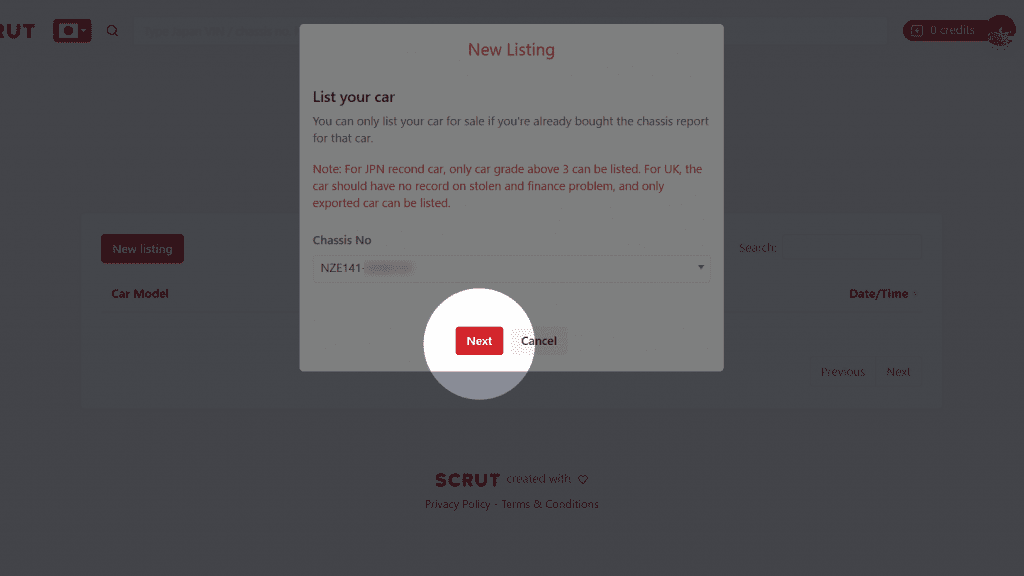The image size is (1024, 576).
Task: Click the footer SCRUT logo
Action: pos(468,480)
